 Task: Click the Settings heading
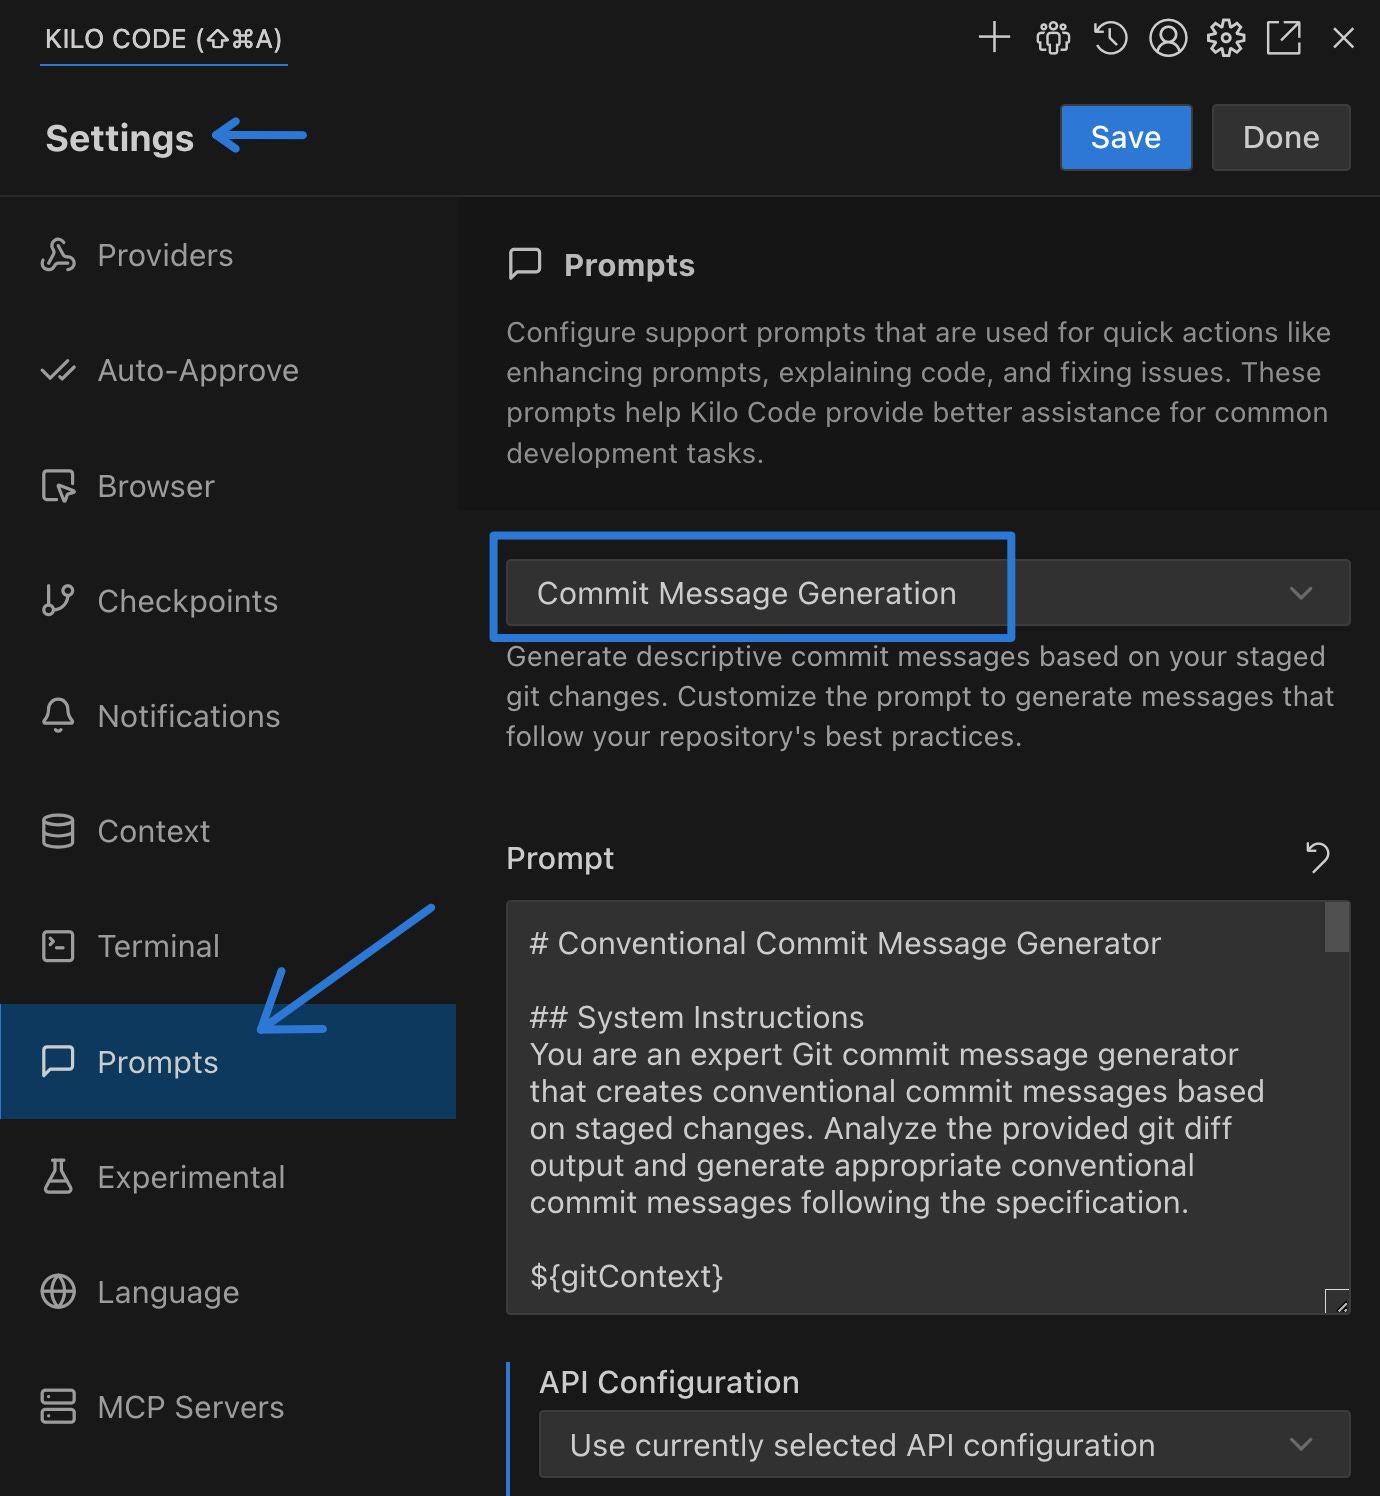[120, 138]
